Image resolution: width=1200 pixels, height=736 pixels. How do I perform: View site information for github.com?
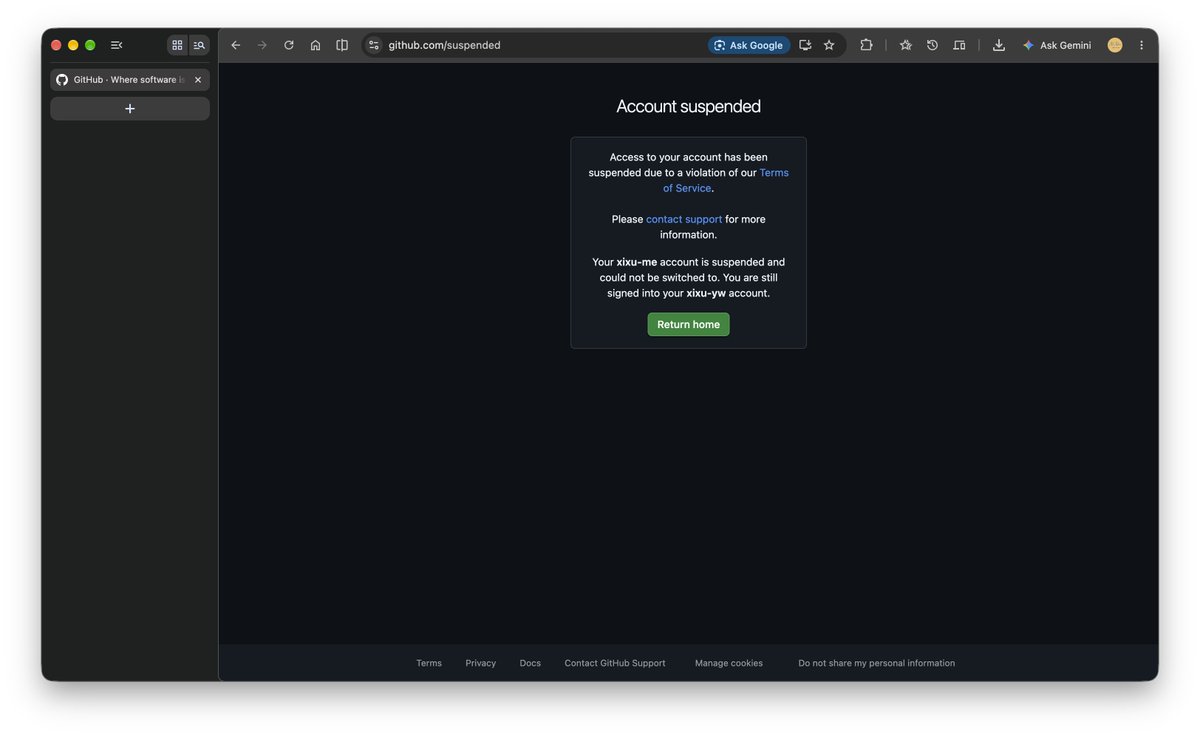[x=374, y=45]
